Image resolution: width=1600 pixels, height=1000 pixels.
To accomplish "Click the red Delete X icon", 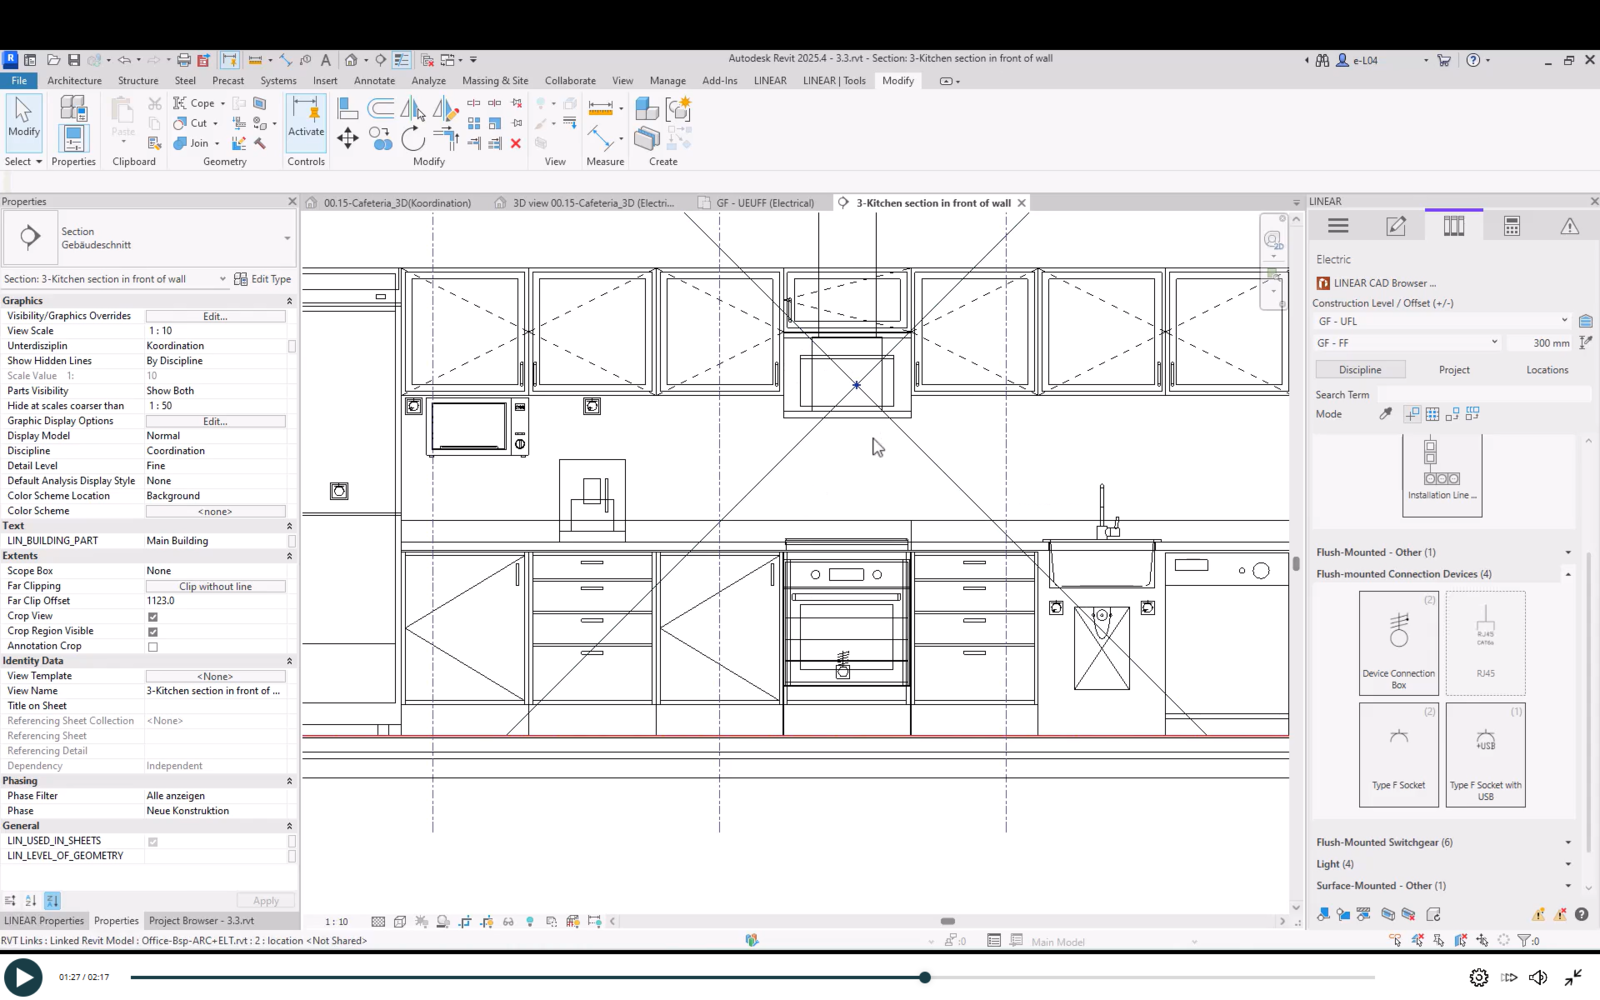I will click(516, 144).
